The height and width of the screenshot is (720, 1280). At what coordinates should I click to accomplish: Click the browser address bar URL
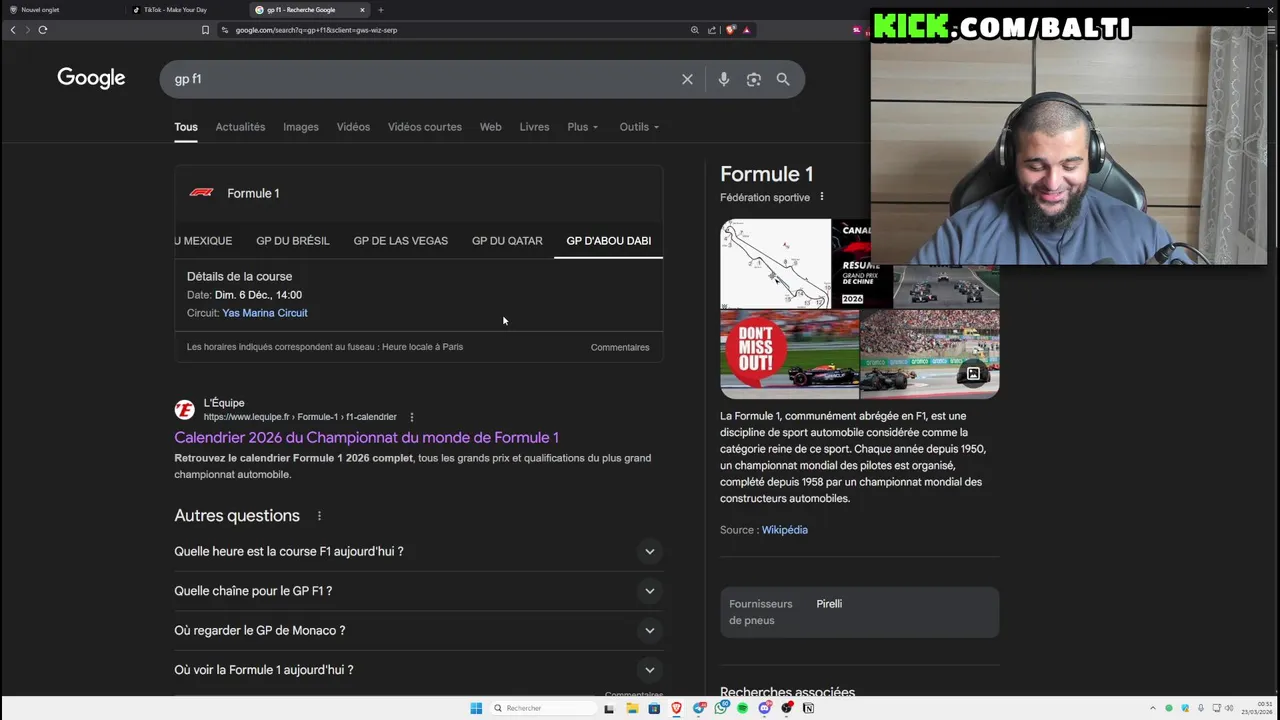(316, 30)
